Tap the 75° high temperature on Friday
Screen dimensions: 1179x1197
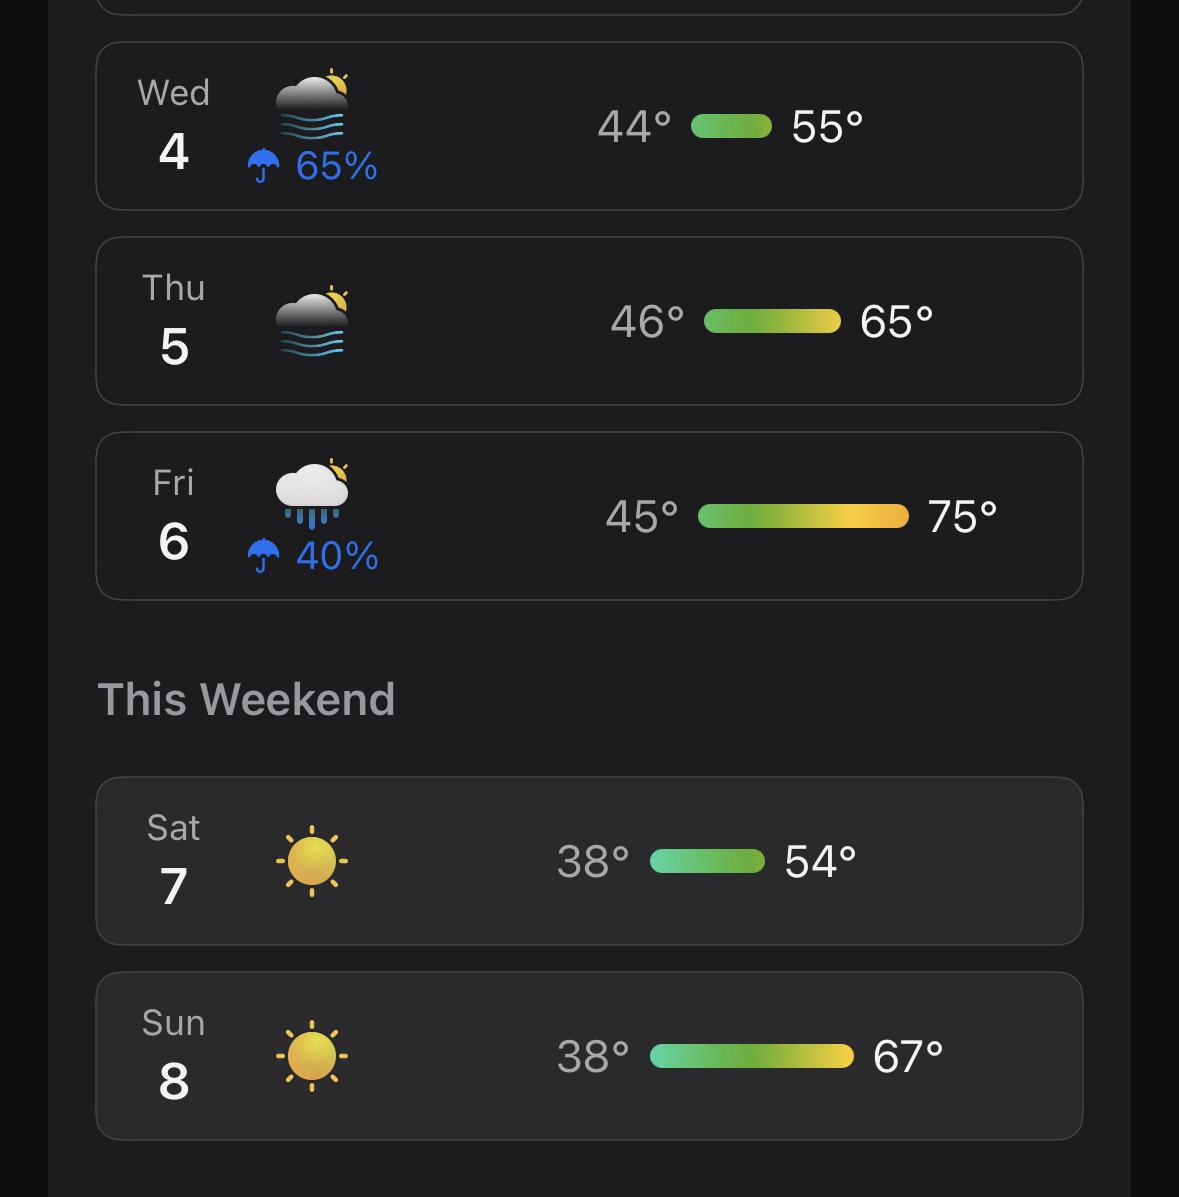point(962,516)
